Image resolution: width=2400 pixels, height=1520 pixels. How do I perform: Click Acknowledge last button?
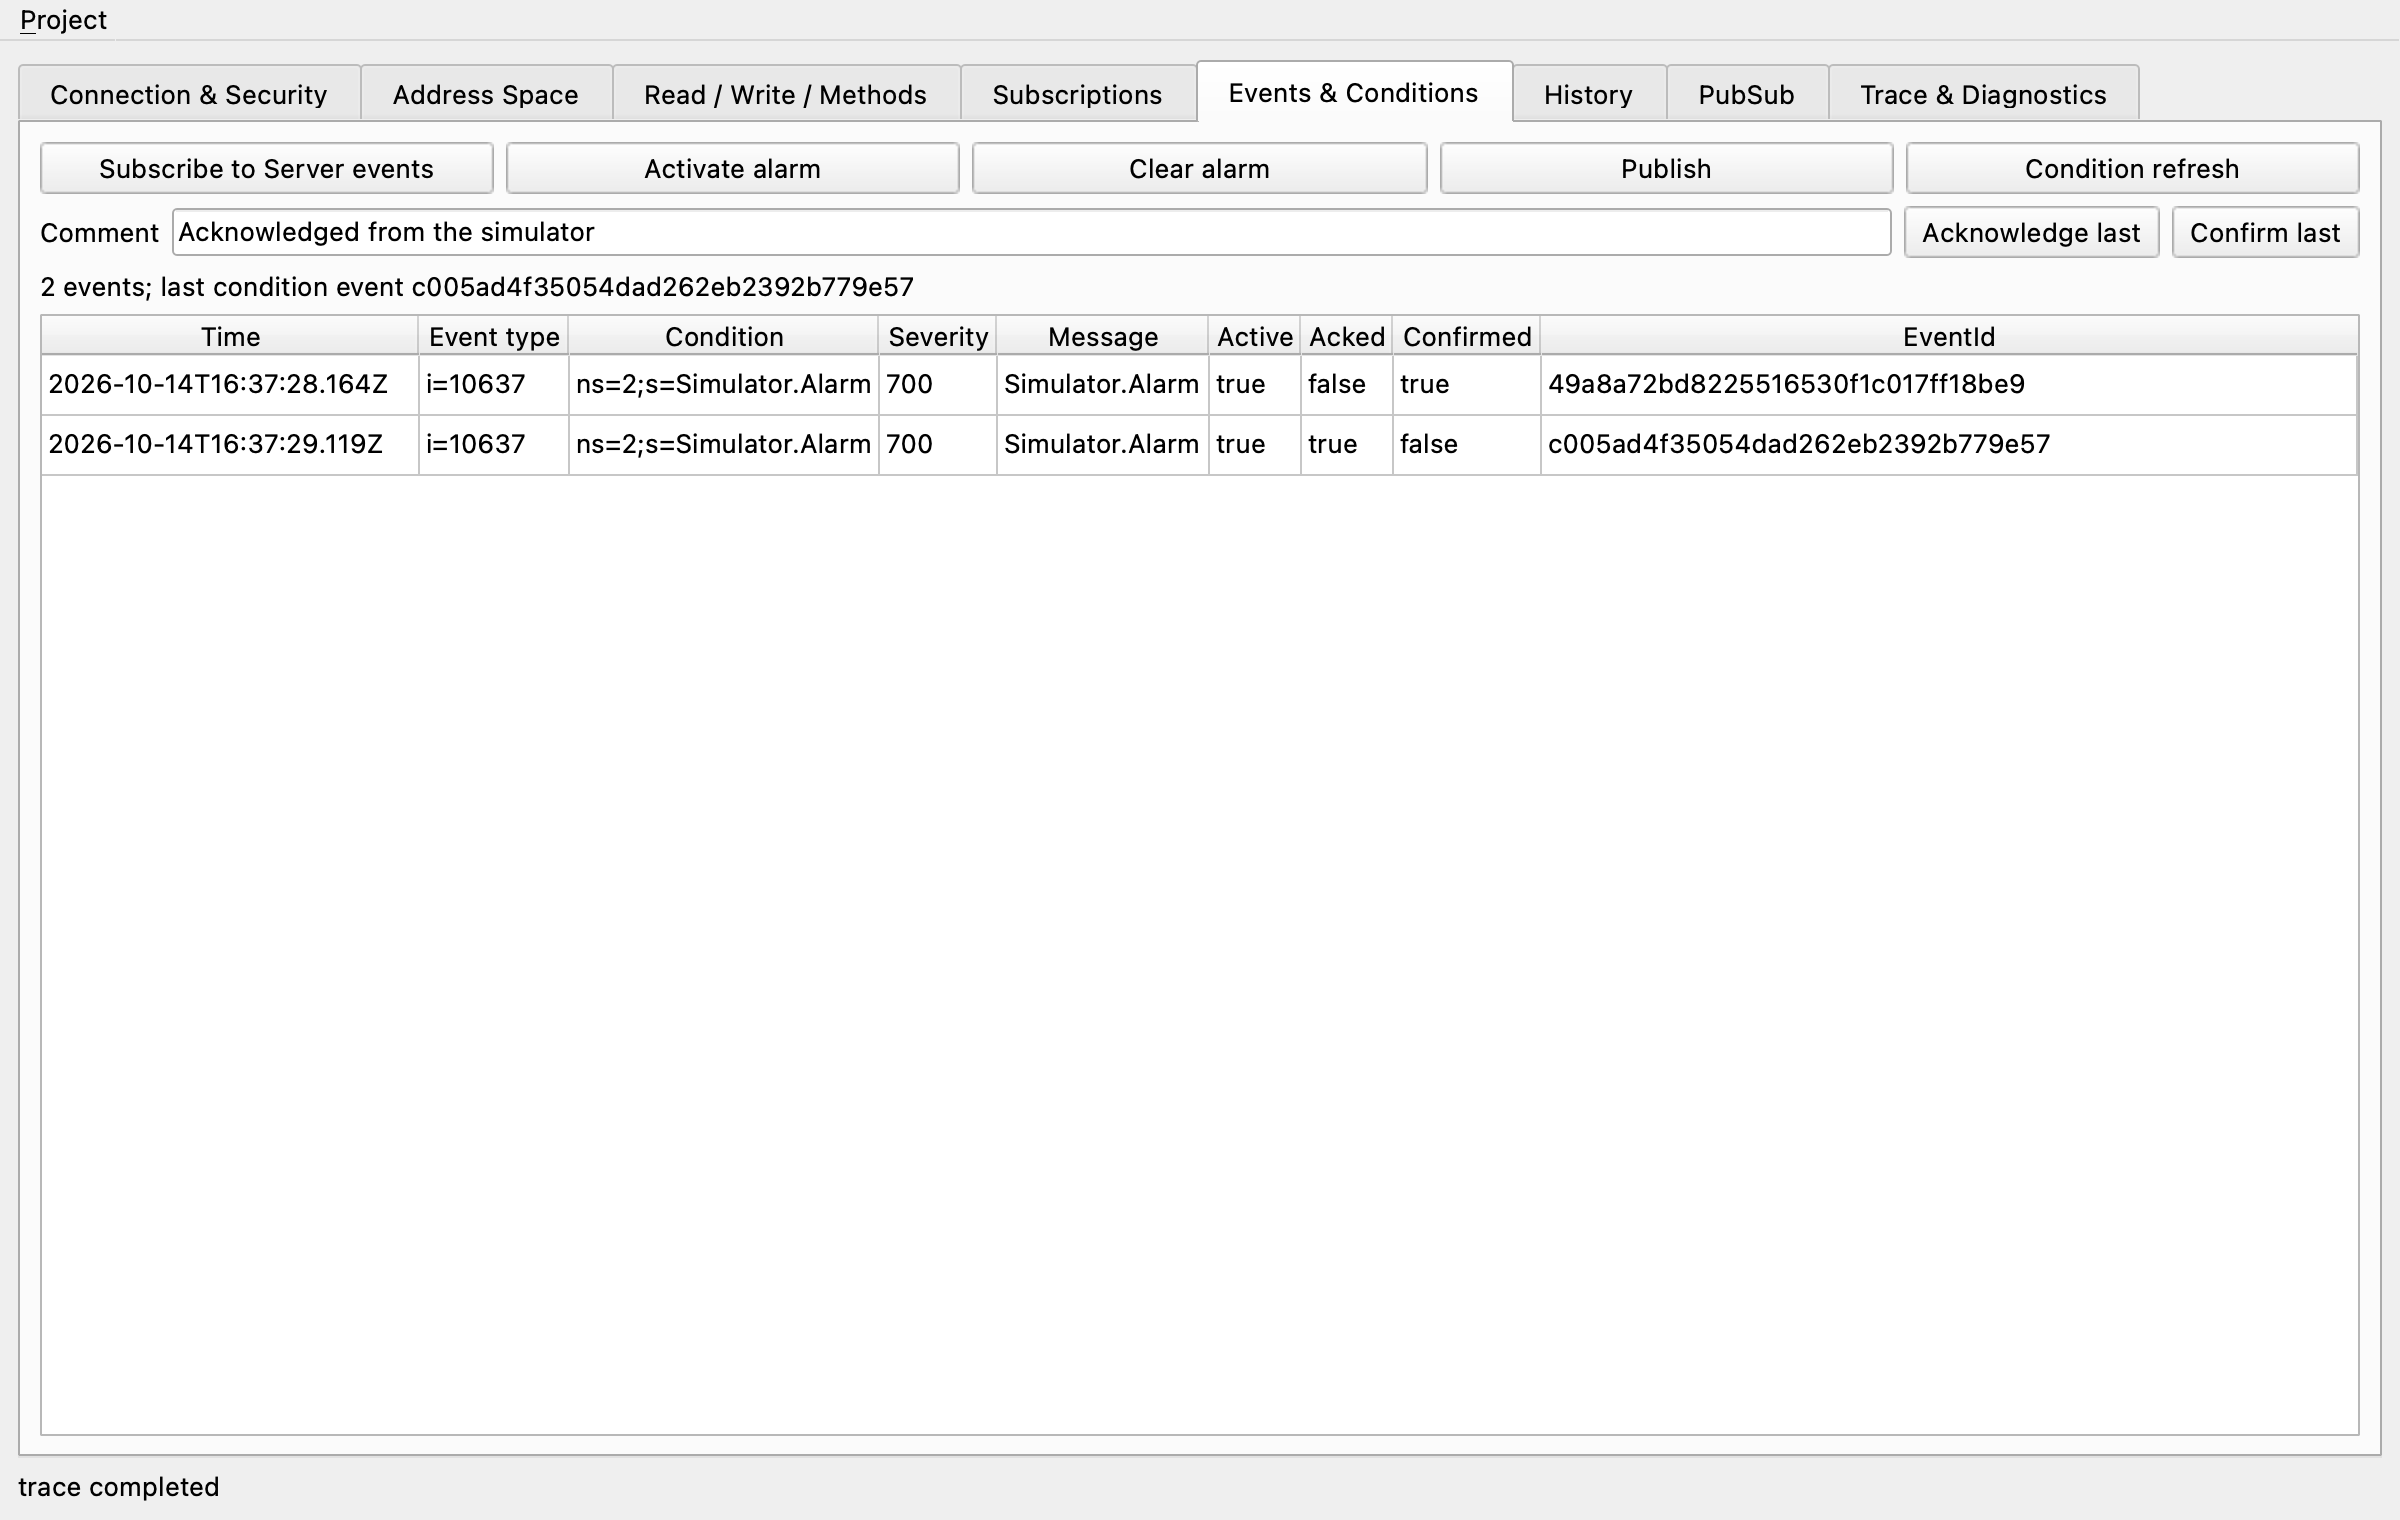(2031, 232)
